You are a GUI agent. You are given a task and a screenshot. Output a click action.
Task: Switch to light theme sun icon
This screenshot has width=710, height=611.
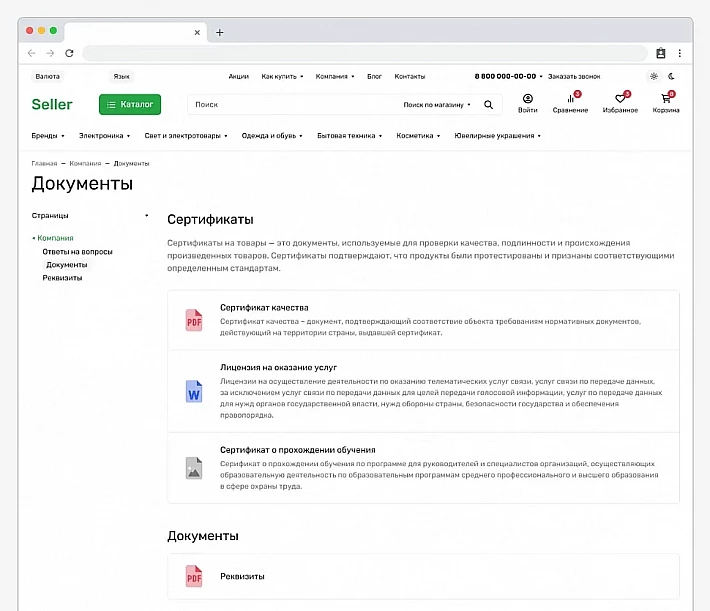654,76
